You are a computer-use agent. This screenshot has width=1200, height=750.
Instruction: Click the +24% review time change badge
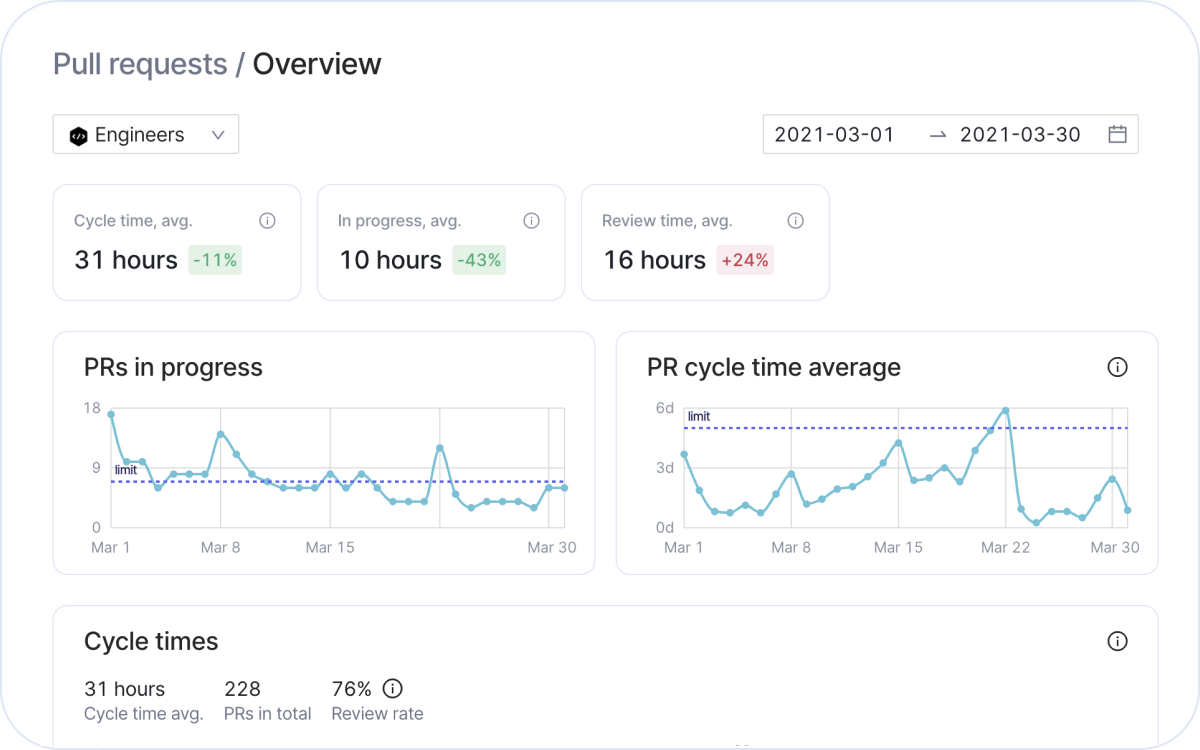coord(744,260)
